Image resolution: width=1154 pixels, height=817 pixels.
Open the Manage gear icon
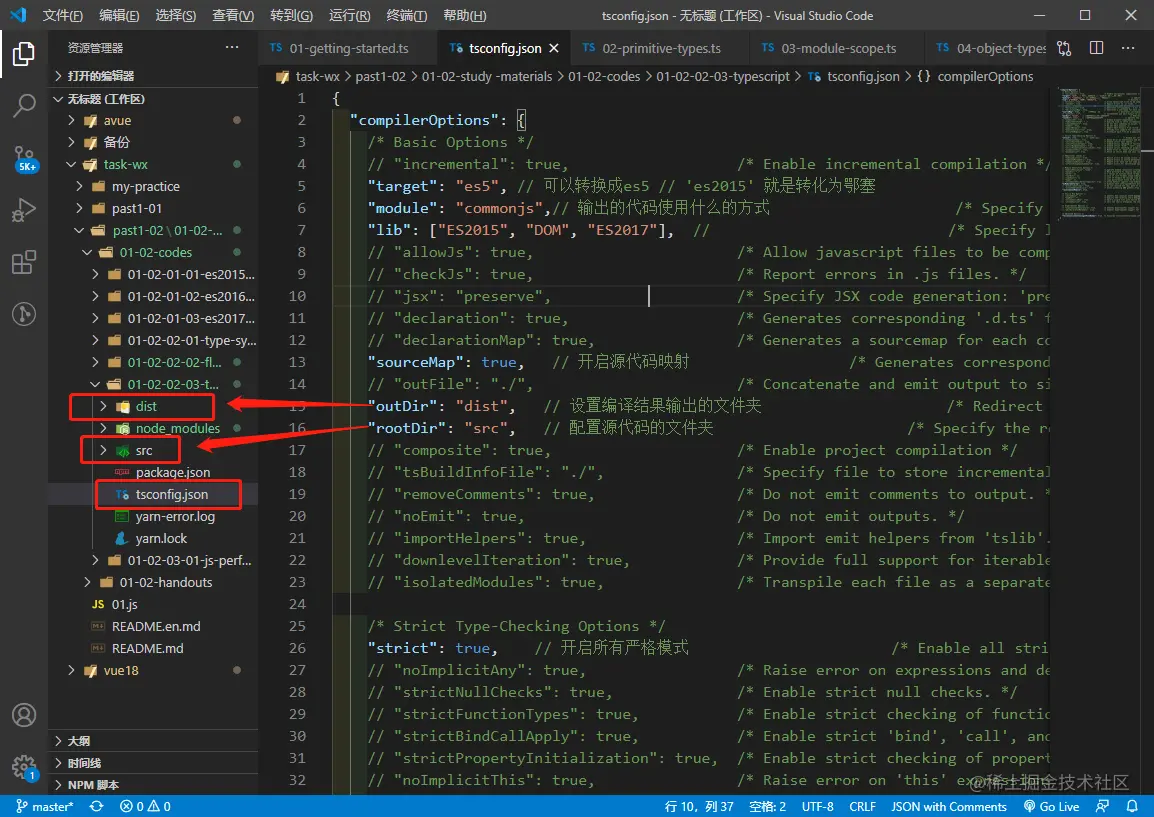[x=24, y=767]
